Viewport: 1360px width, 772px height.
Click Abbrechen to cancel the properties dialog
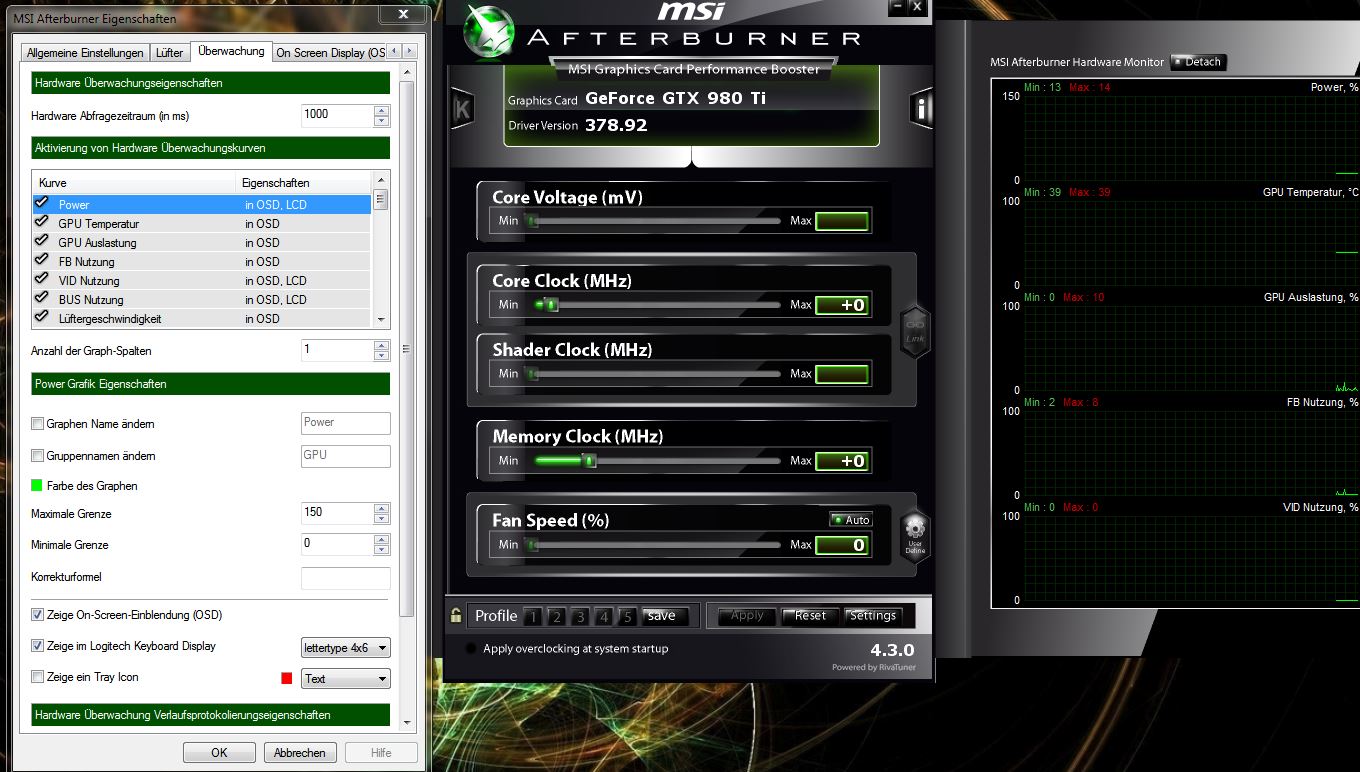click(x=300, y=753)
